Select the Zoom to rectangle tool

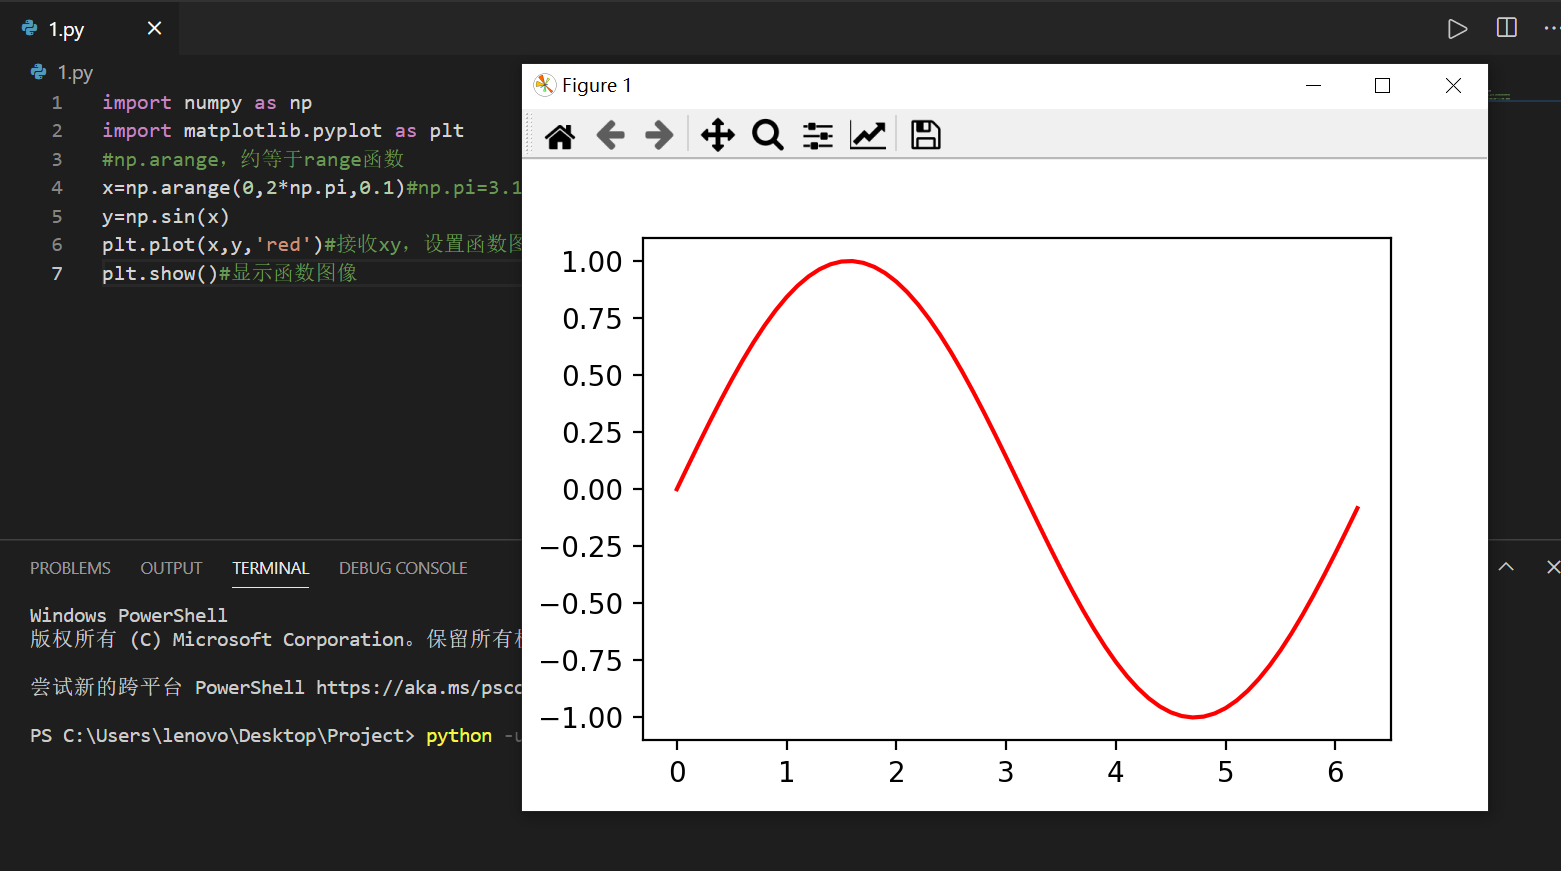(768, 135)
